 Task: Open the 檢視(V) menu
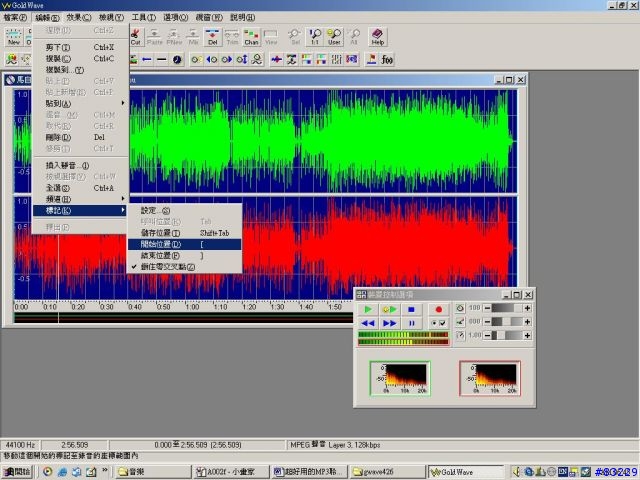pos(111,18)
